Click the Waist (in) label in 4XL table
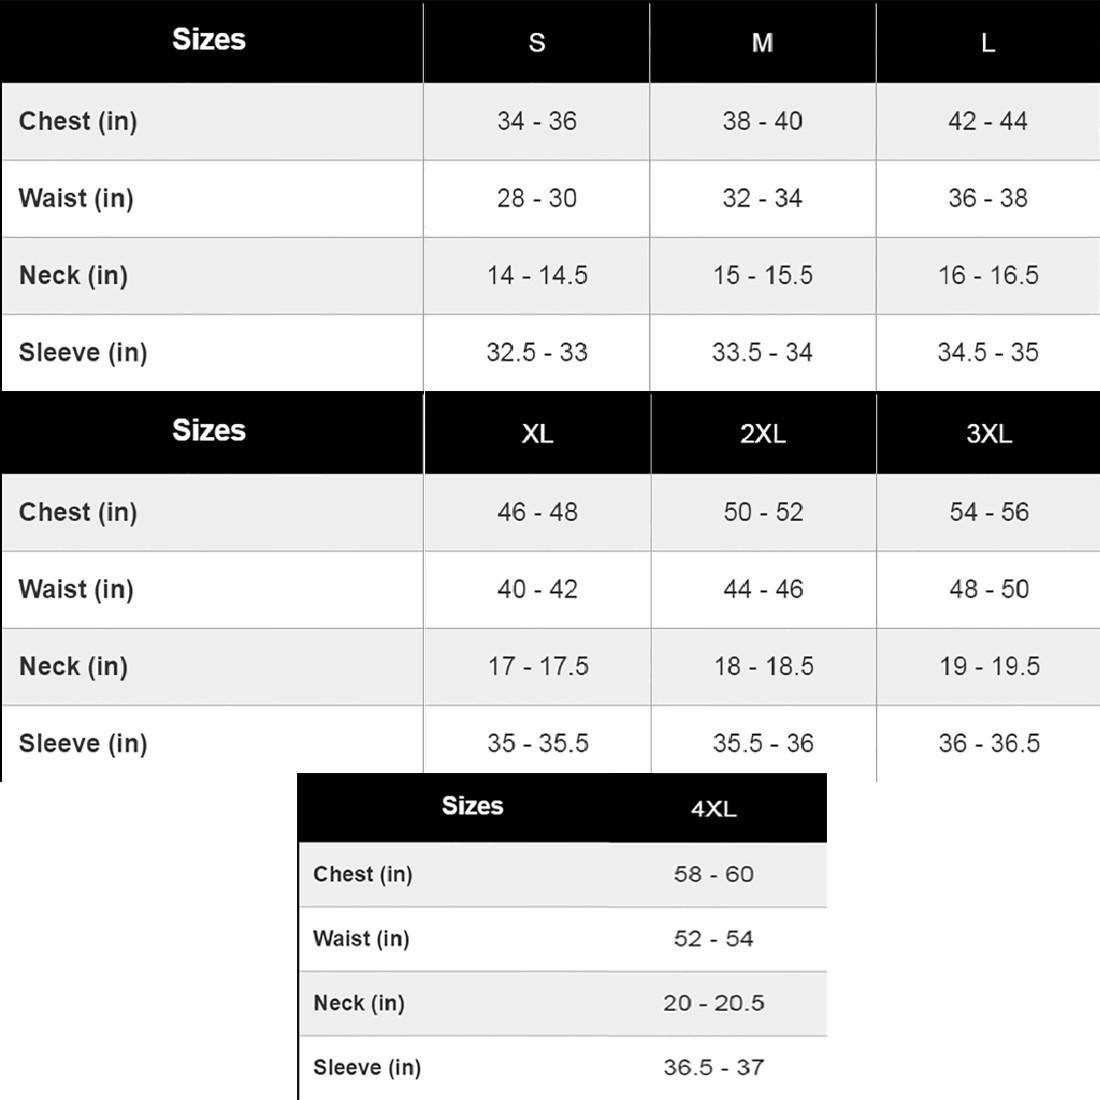Screen dimensions: 1100x1100 tap(361, 939)
